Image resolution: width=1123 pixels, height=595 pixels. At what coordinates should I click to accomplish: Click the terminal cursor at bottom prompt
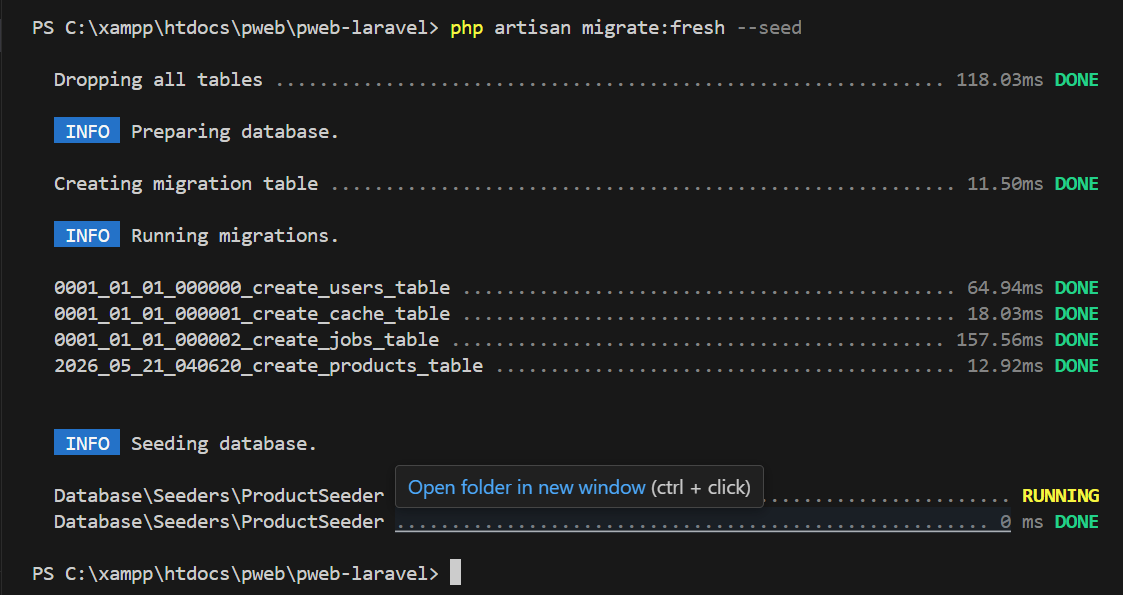pyautogui.click(x=456, y=573)
